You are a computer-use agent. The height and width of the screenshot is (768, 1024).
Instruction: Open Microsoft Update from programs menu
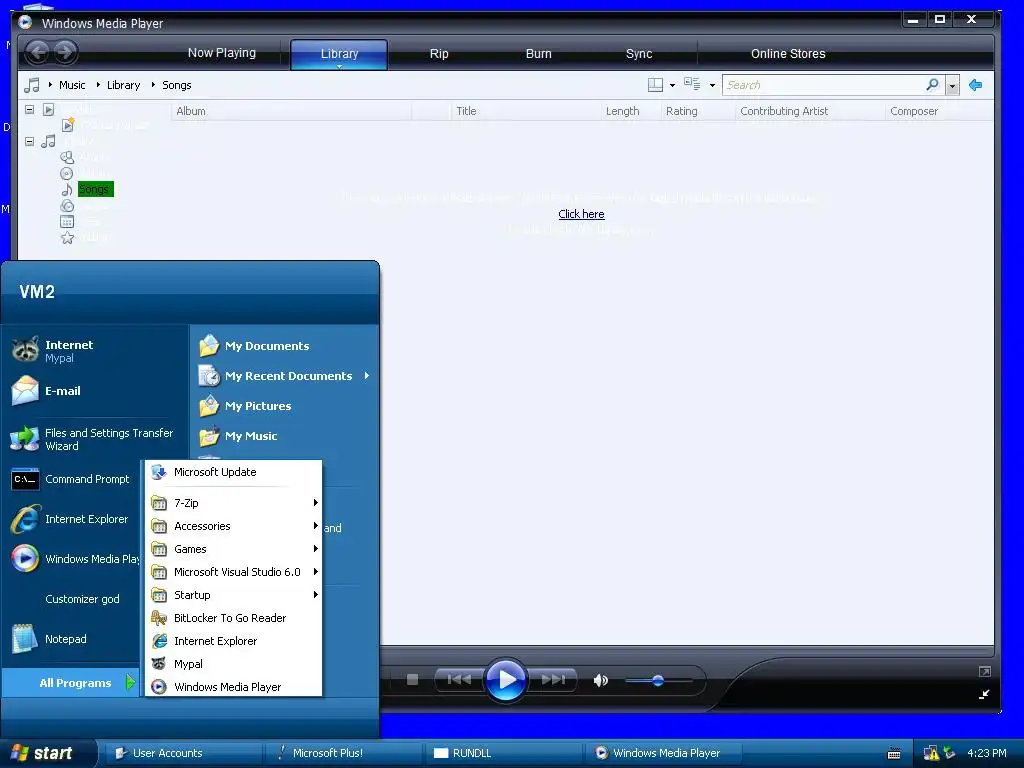click(233, 472)
